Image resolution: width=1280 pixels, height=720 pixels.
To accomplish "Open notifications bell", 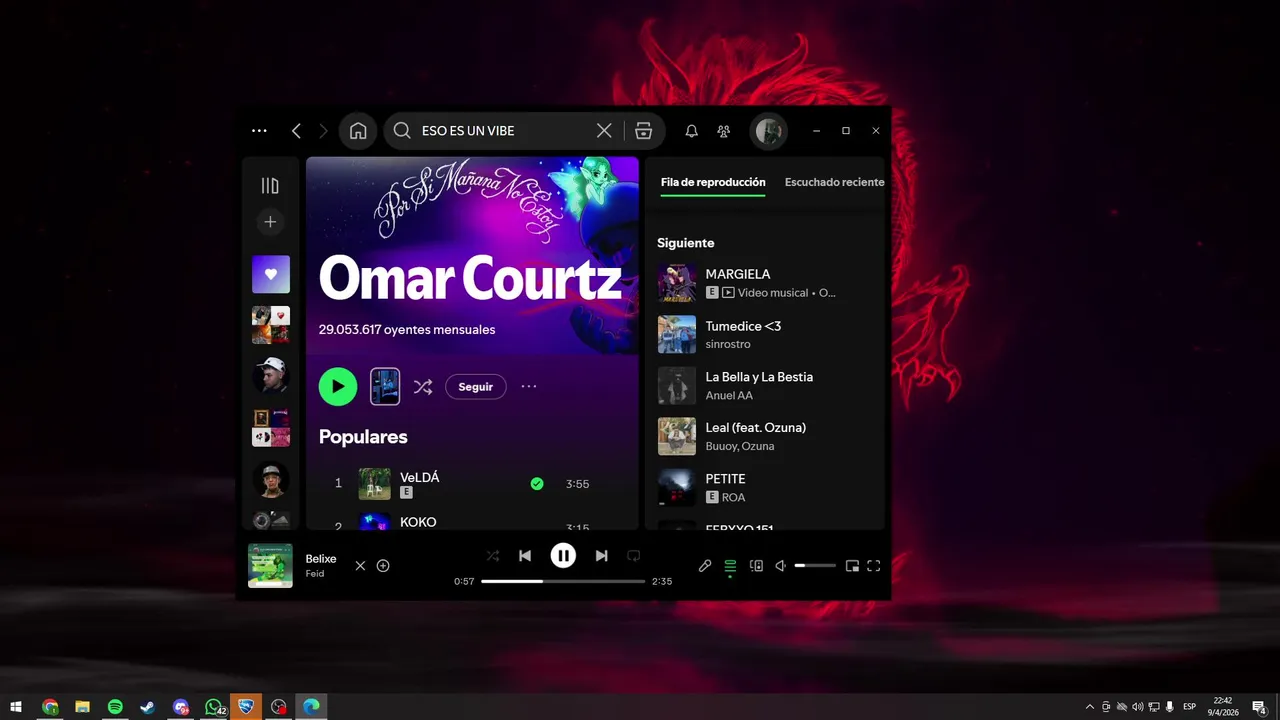I will (x=691, y=131).
